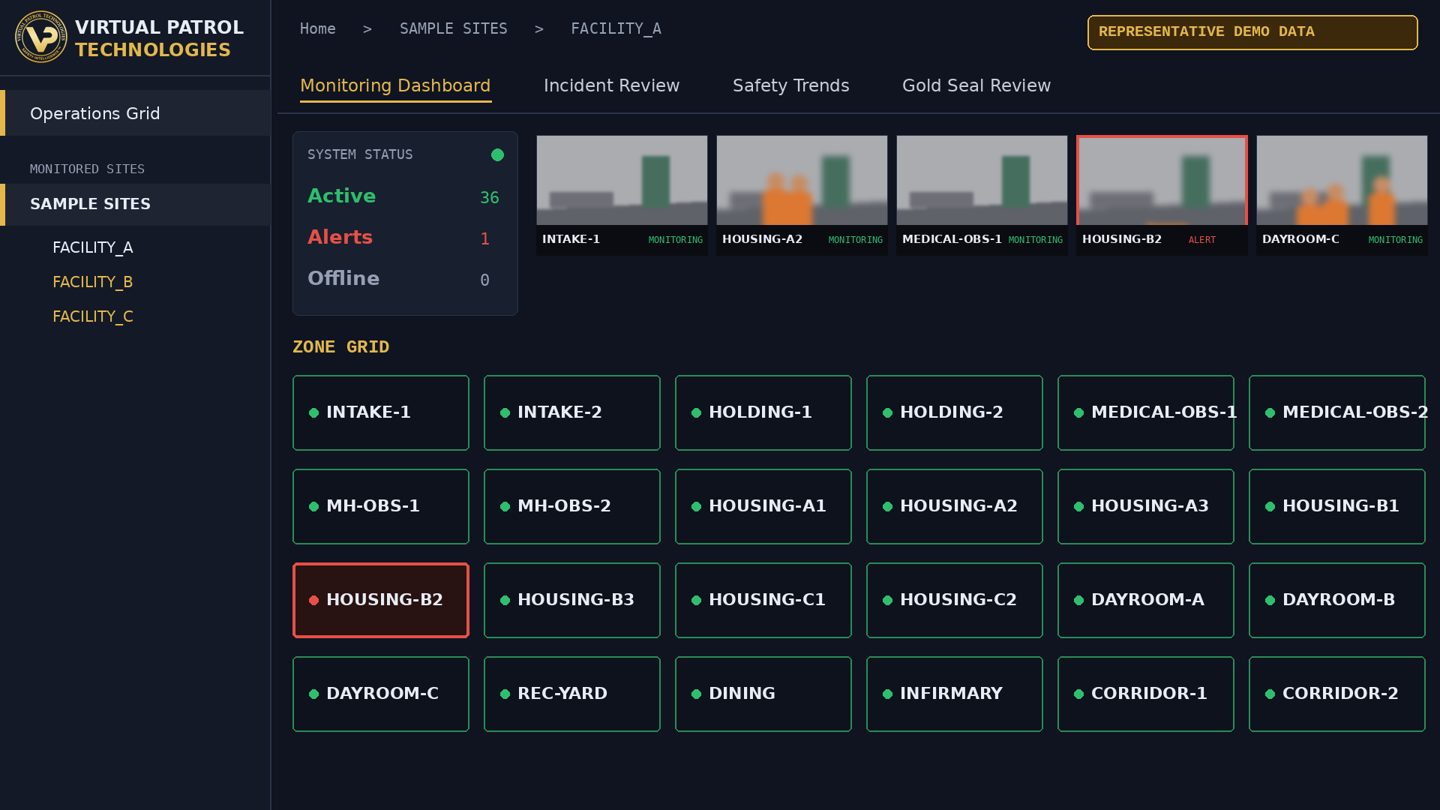This screenshot has width=1440, height=810.
Task: View the DAYROOM-C camera feed thumbnail
Action: 1342,195
